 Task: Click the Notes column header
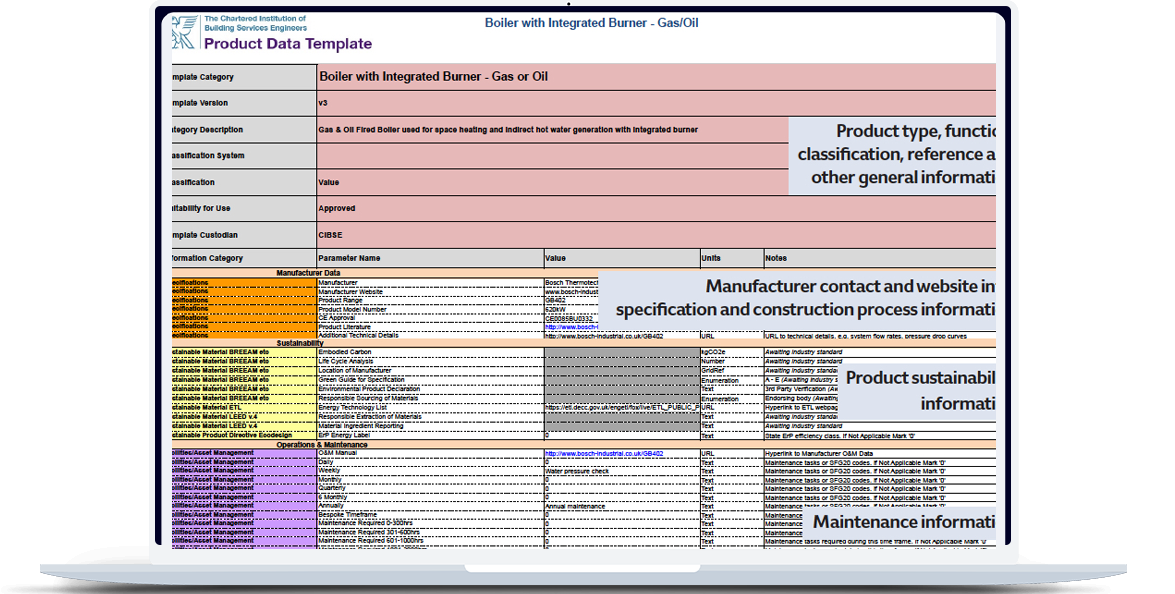click(880, 258)
